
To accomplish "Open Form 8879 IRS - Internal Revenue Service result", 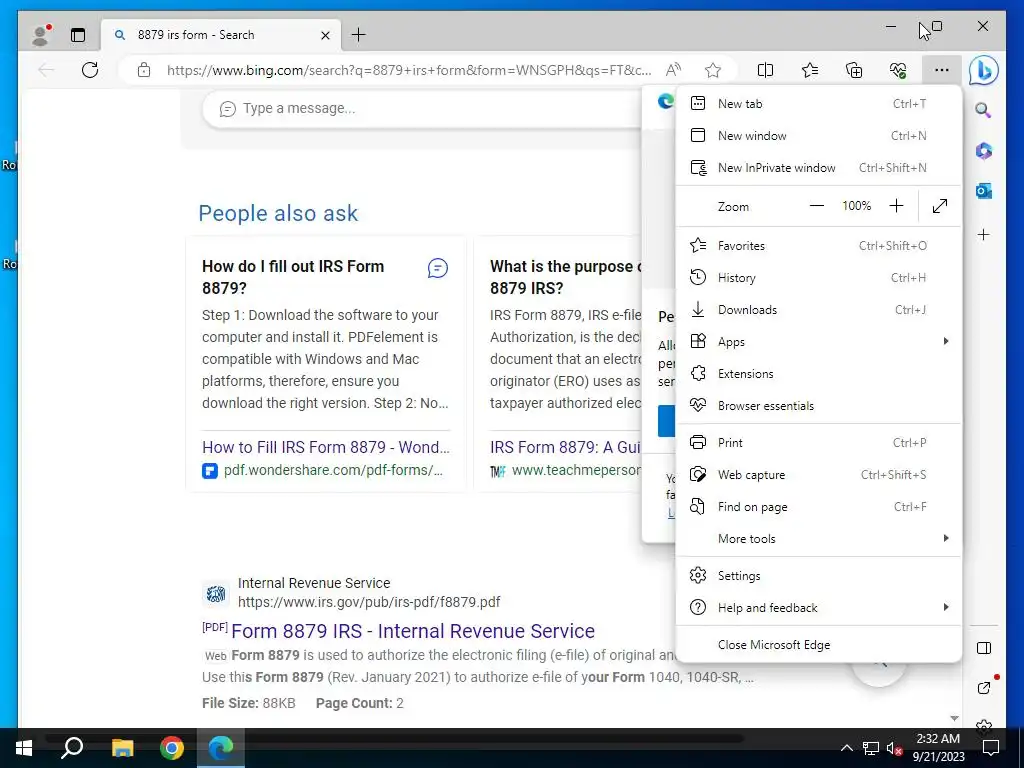I will pos(413,631).
